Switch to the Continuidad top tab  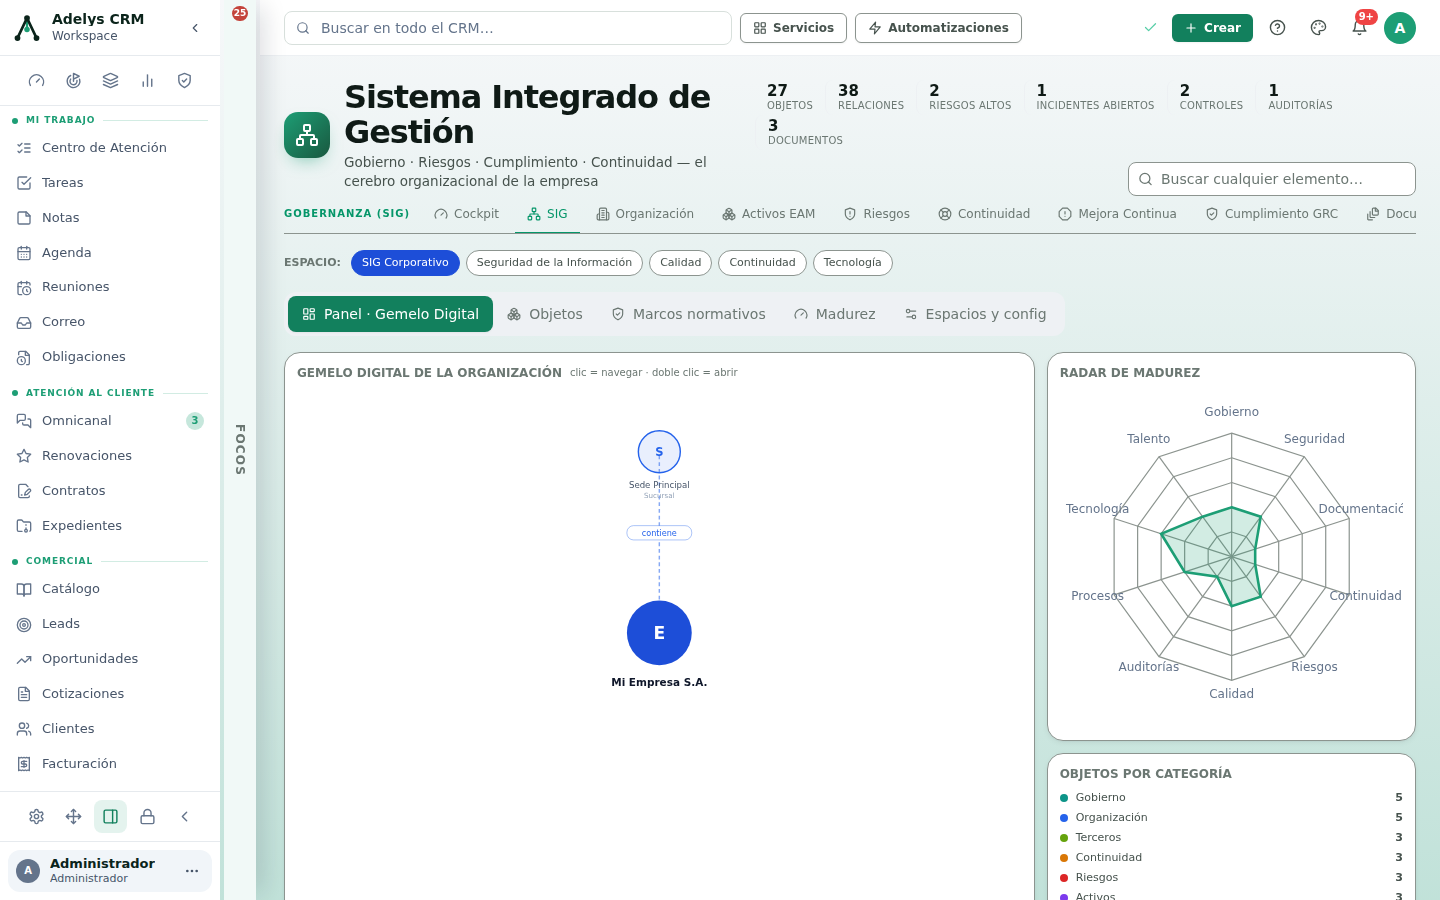(984, 214)
